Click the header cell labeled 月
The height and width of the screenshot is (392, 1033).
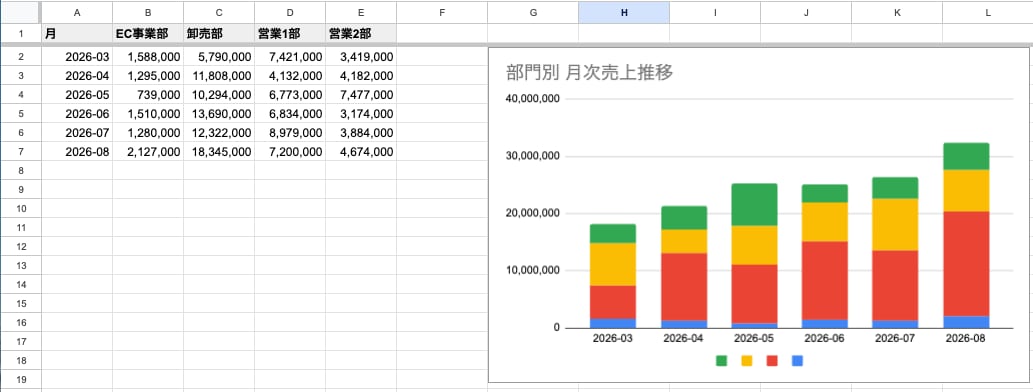pyautogui.click(x=77, y=34)
